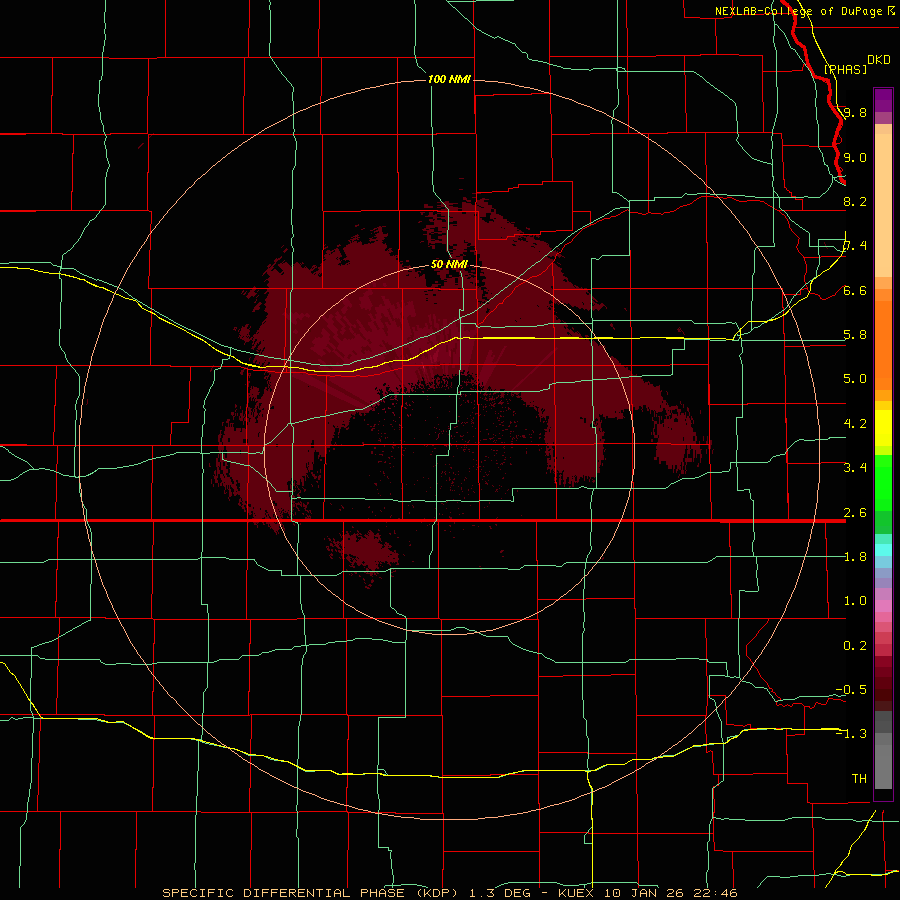
Task: Click the yellow segment of the color bar
Action: pyautogui.click(x=883, y=428)
